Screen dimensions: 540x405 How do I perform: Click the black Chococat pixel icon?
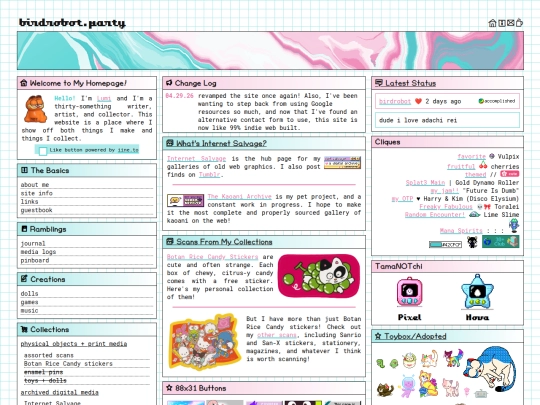click(x=472, y=242)
